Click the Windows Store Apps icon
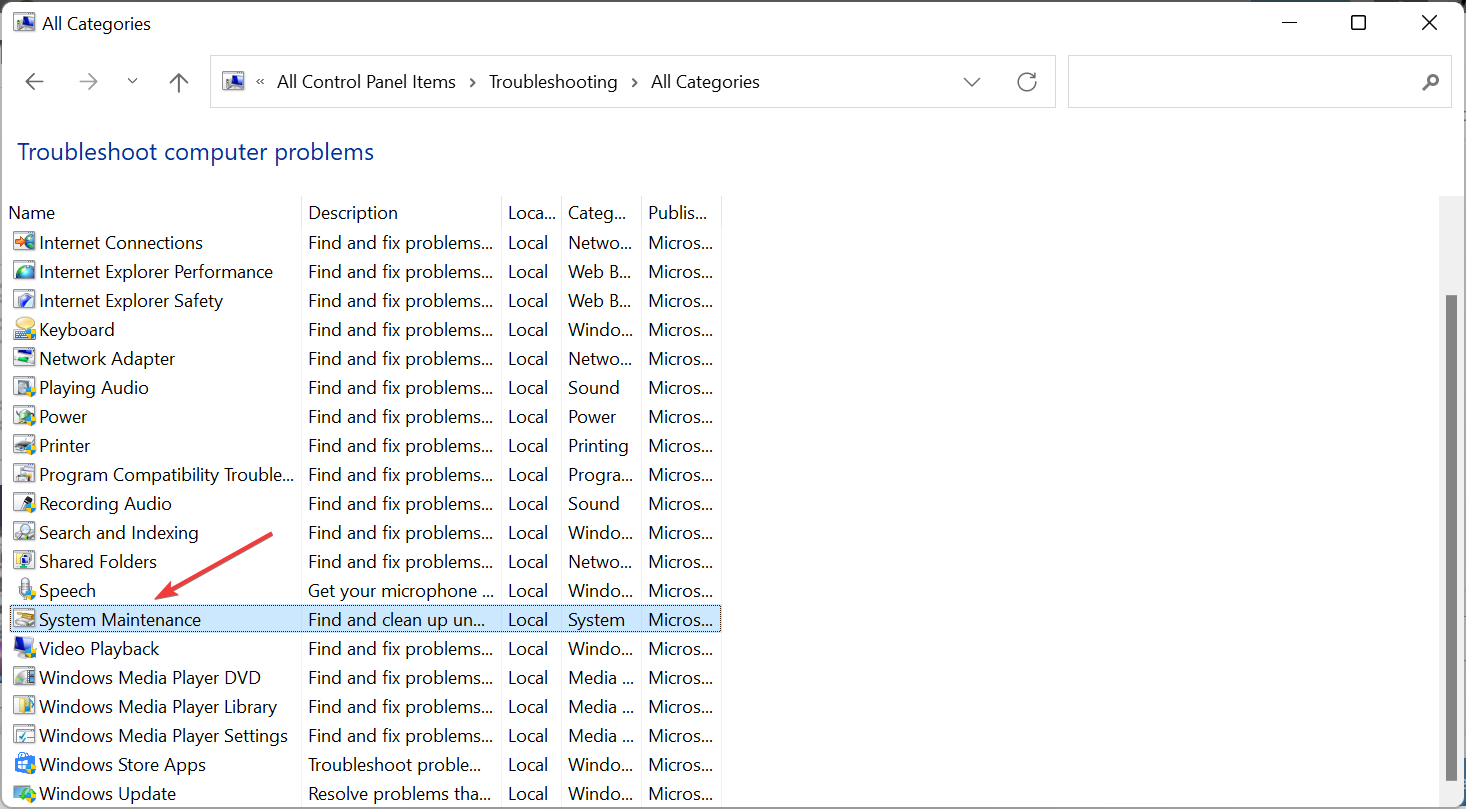Screen dimensions: 1466x809 tap(24, 764)
